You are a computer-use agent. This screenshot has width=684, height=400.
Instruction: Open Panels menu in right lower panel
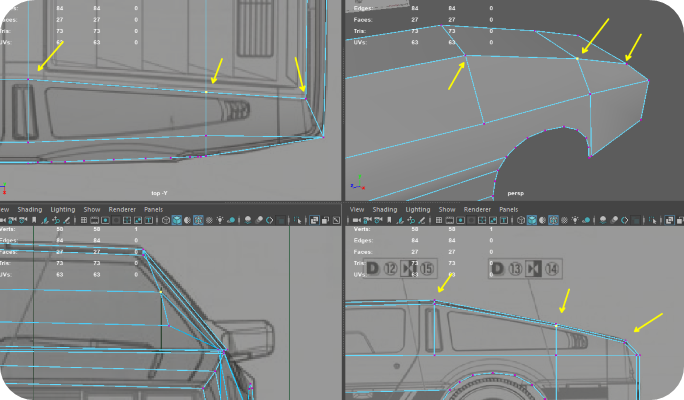tap(509, 209)
